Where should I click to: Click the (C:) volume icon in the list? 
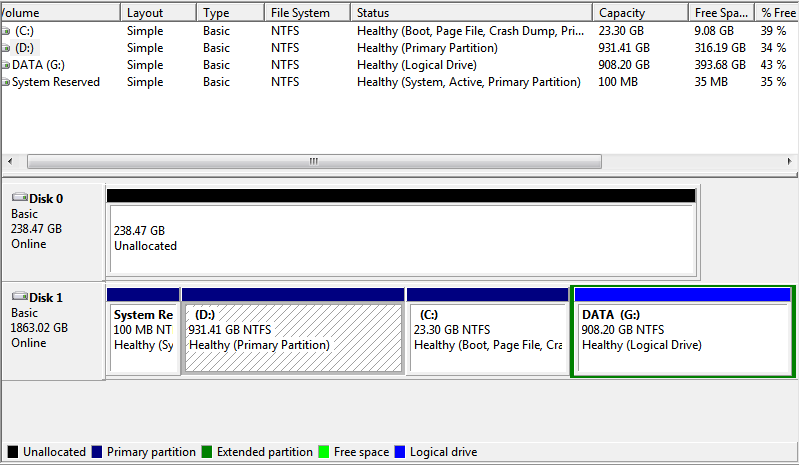[x=5, y=31]
